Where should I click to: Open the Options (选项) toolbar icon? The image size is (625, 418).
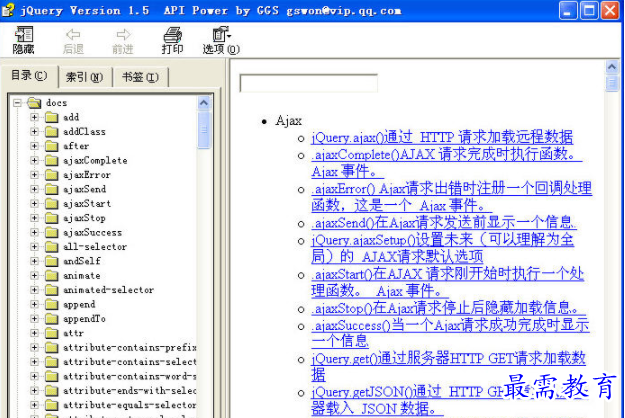tap(221, 34)
